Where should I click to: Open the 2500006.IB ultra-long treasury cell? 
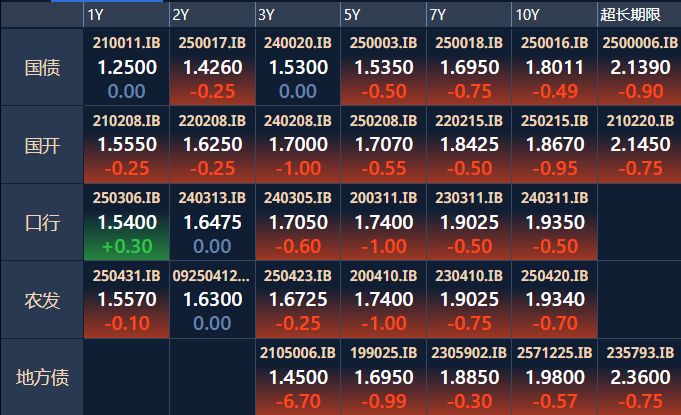pos(639,67)
